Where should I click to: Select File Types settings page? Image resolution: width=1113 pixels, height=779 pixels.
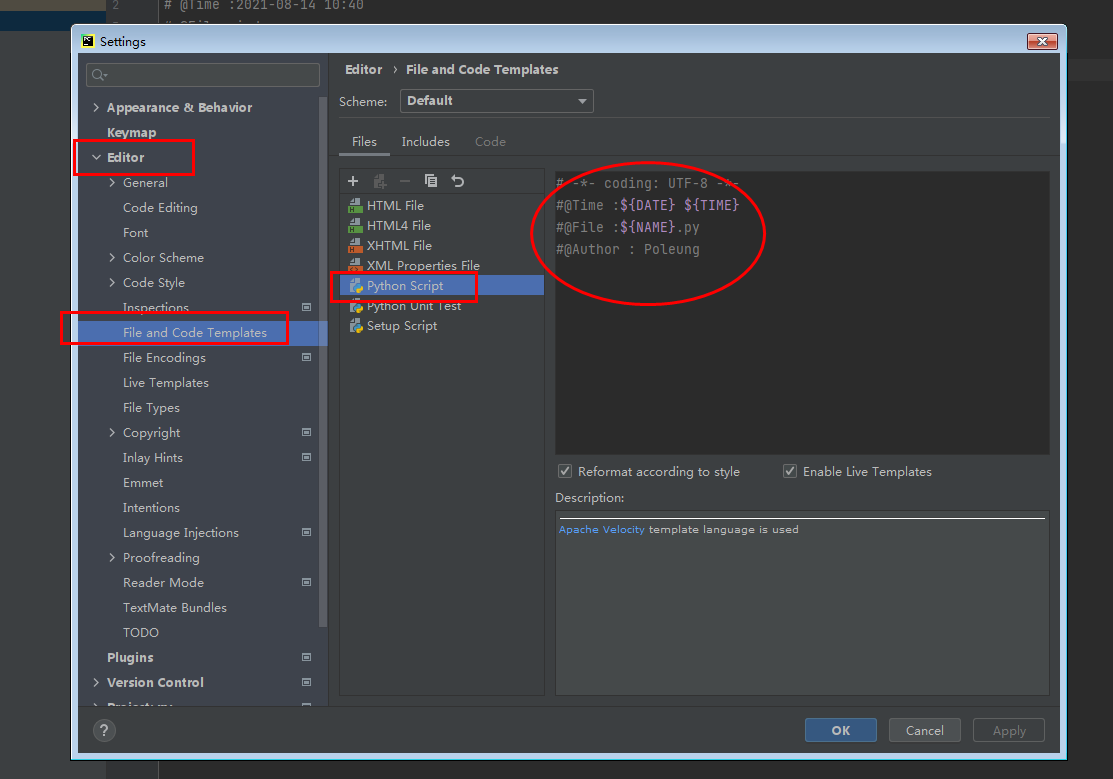(x=151, y=408)
